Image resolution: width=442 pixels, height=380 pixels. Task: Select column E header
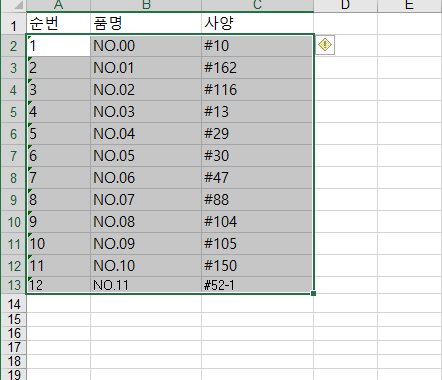[410, 5]
